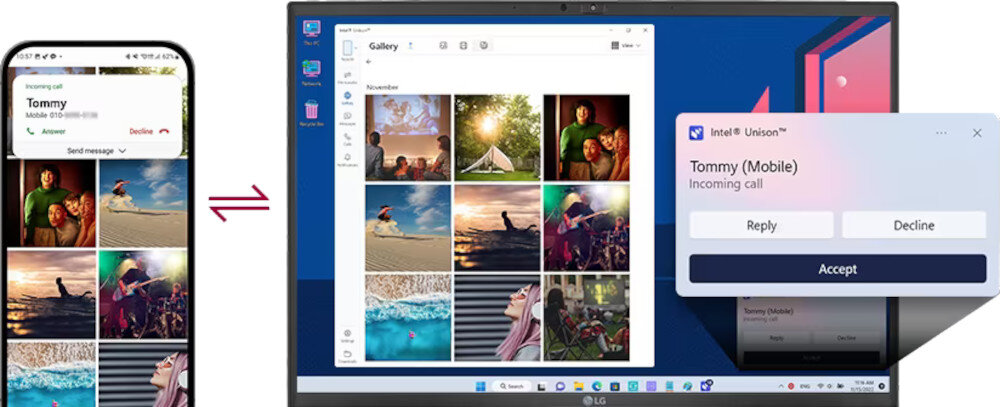Dismiss the Intel Unison notification
This screenshot has width=1000, height=407.
pos(976,133)
